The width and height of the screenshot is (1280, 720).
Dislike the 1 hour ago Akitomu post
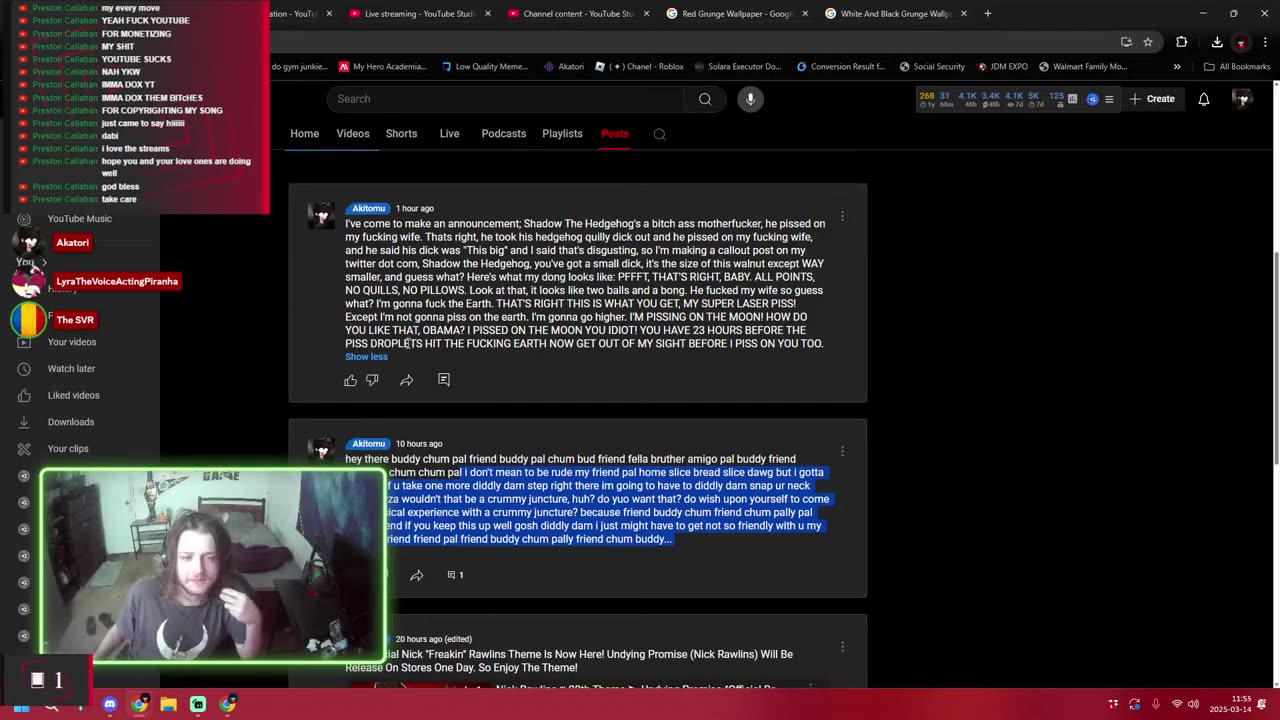[372, 380]
